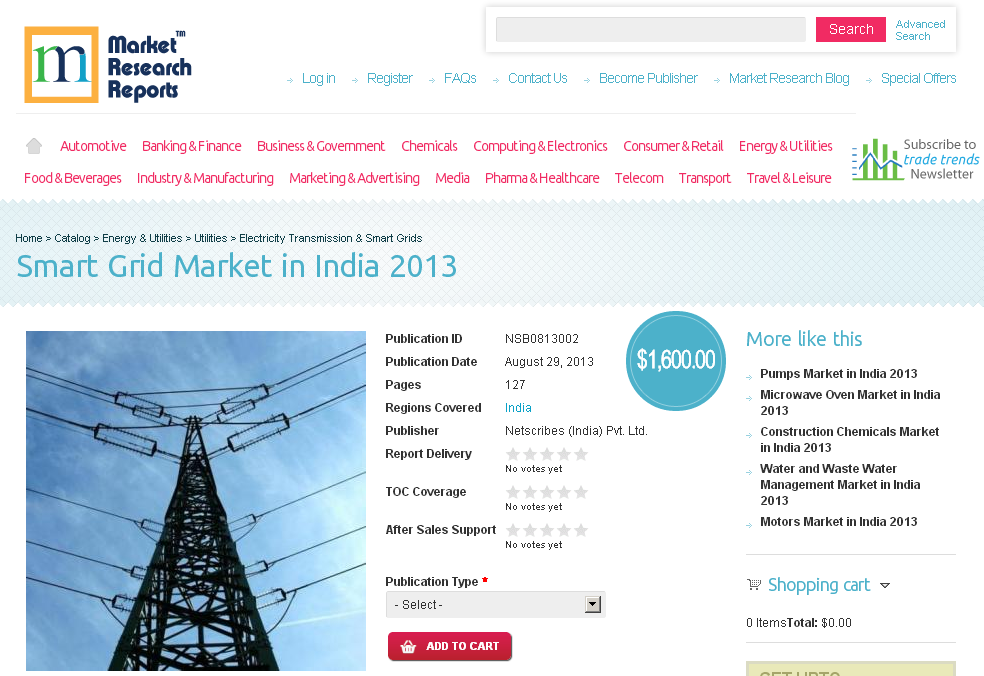Open Marketing & Advertising category
This screenshot has width=984, height=676.
tap(354, 178)
